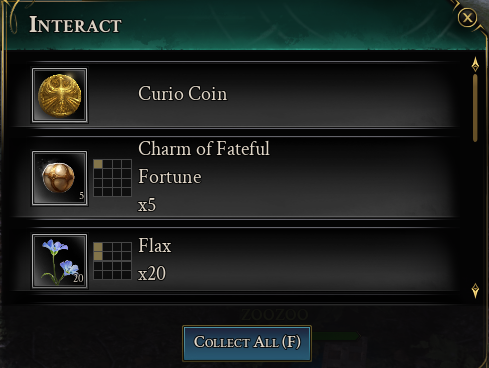Click the scroll down arrow on loot list
The height and width of the screenshot is (368, 489).
(x=475, y=291)
